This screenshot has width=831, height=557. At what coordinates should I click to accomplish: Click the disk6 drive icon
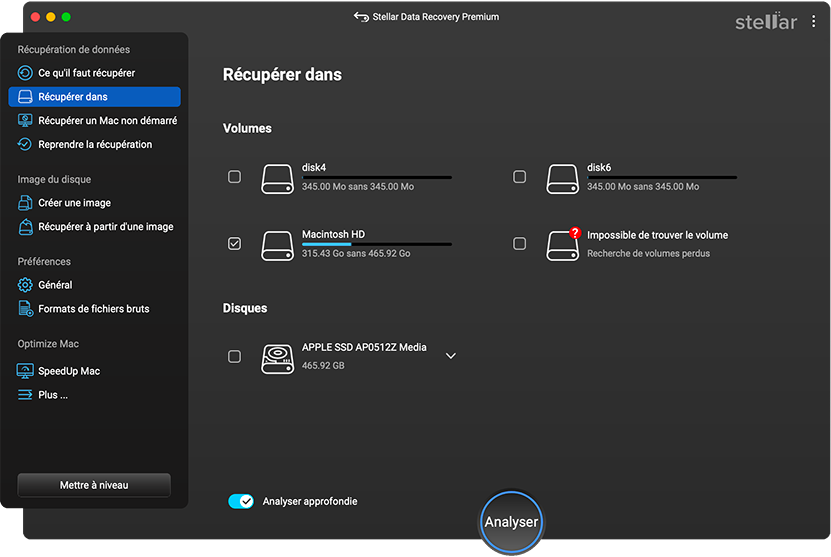coord(562,179)
